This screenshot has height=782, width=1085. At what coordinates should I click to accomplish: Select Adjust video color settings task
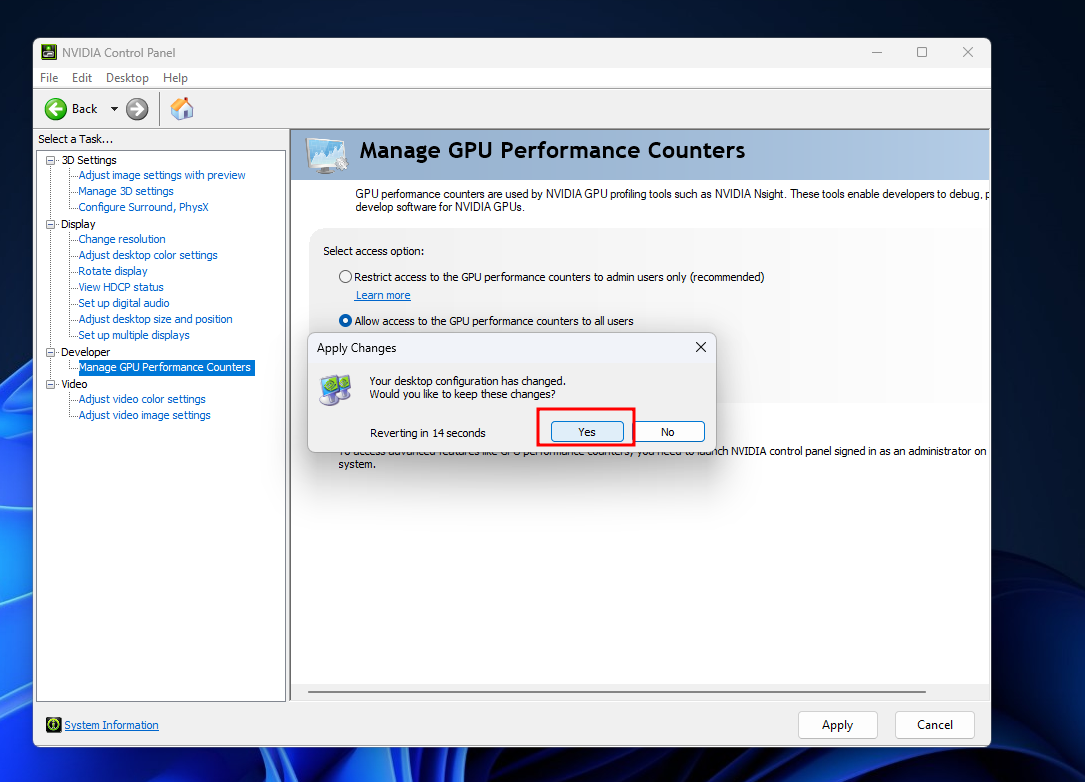[x=144, y=398]
